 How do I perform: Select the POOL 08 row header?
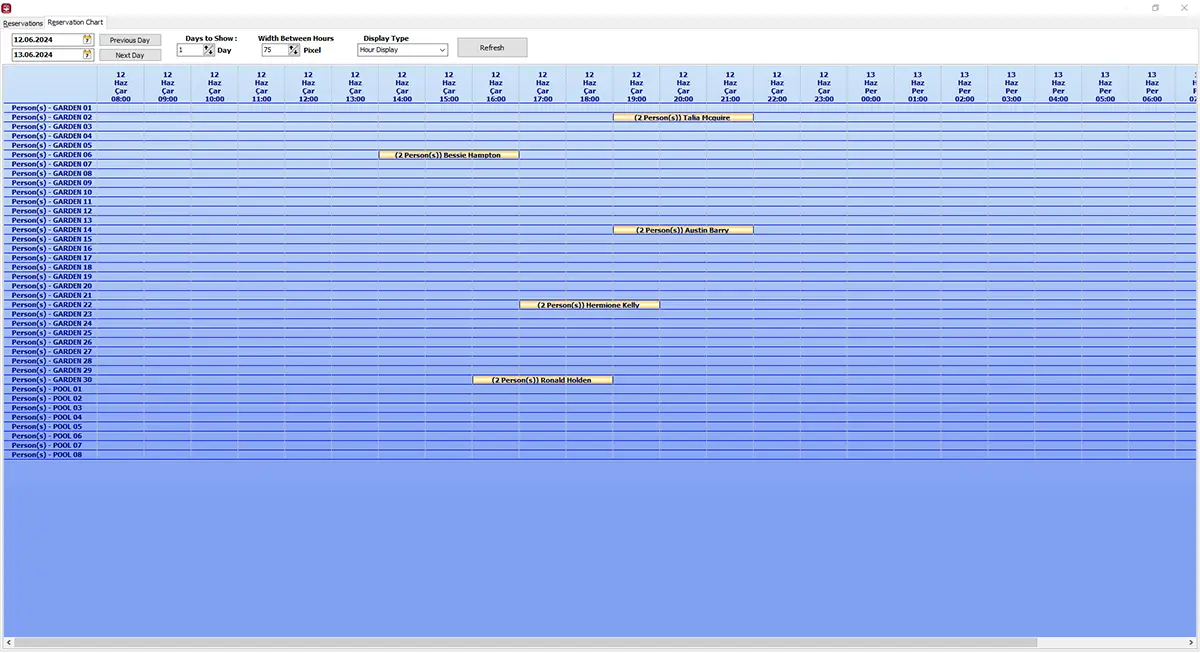click(x=50, y=455)
